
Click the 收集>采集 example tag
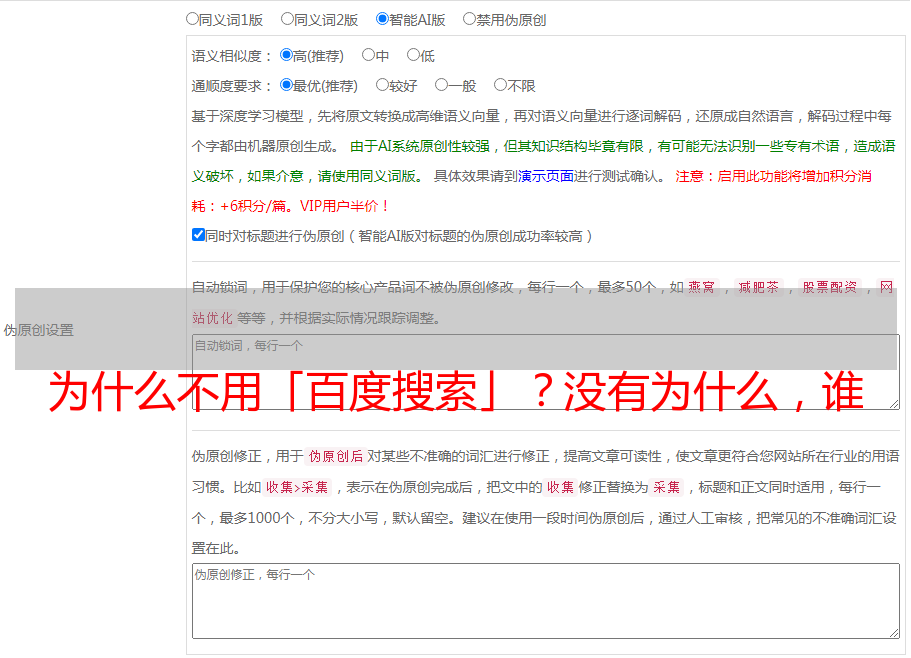pyautogui.click(x=297, y=487)
